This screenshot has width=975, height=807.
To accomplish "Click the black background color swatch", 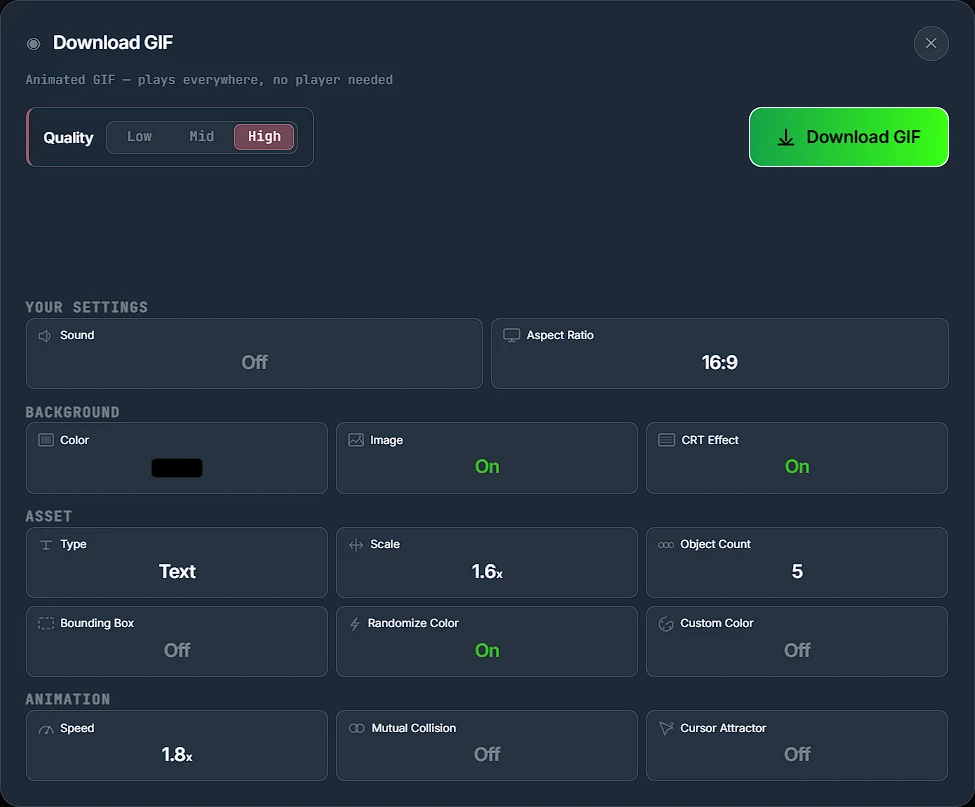I will click(177, 468).
